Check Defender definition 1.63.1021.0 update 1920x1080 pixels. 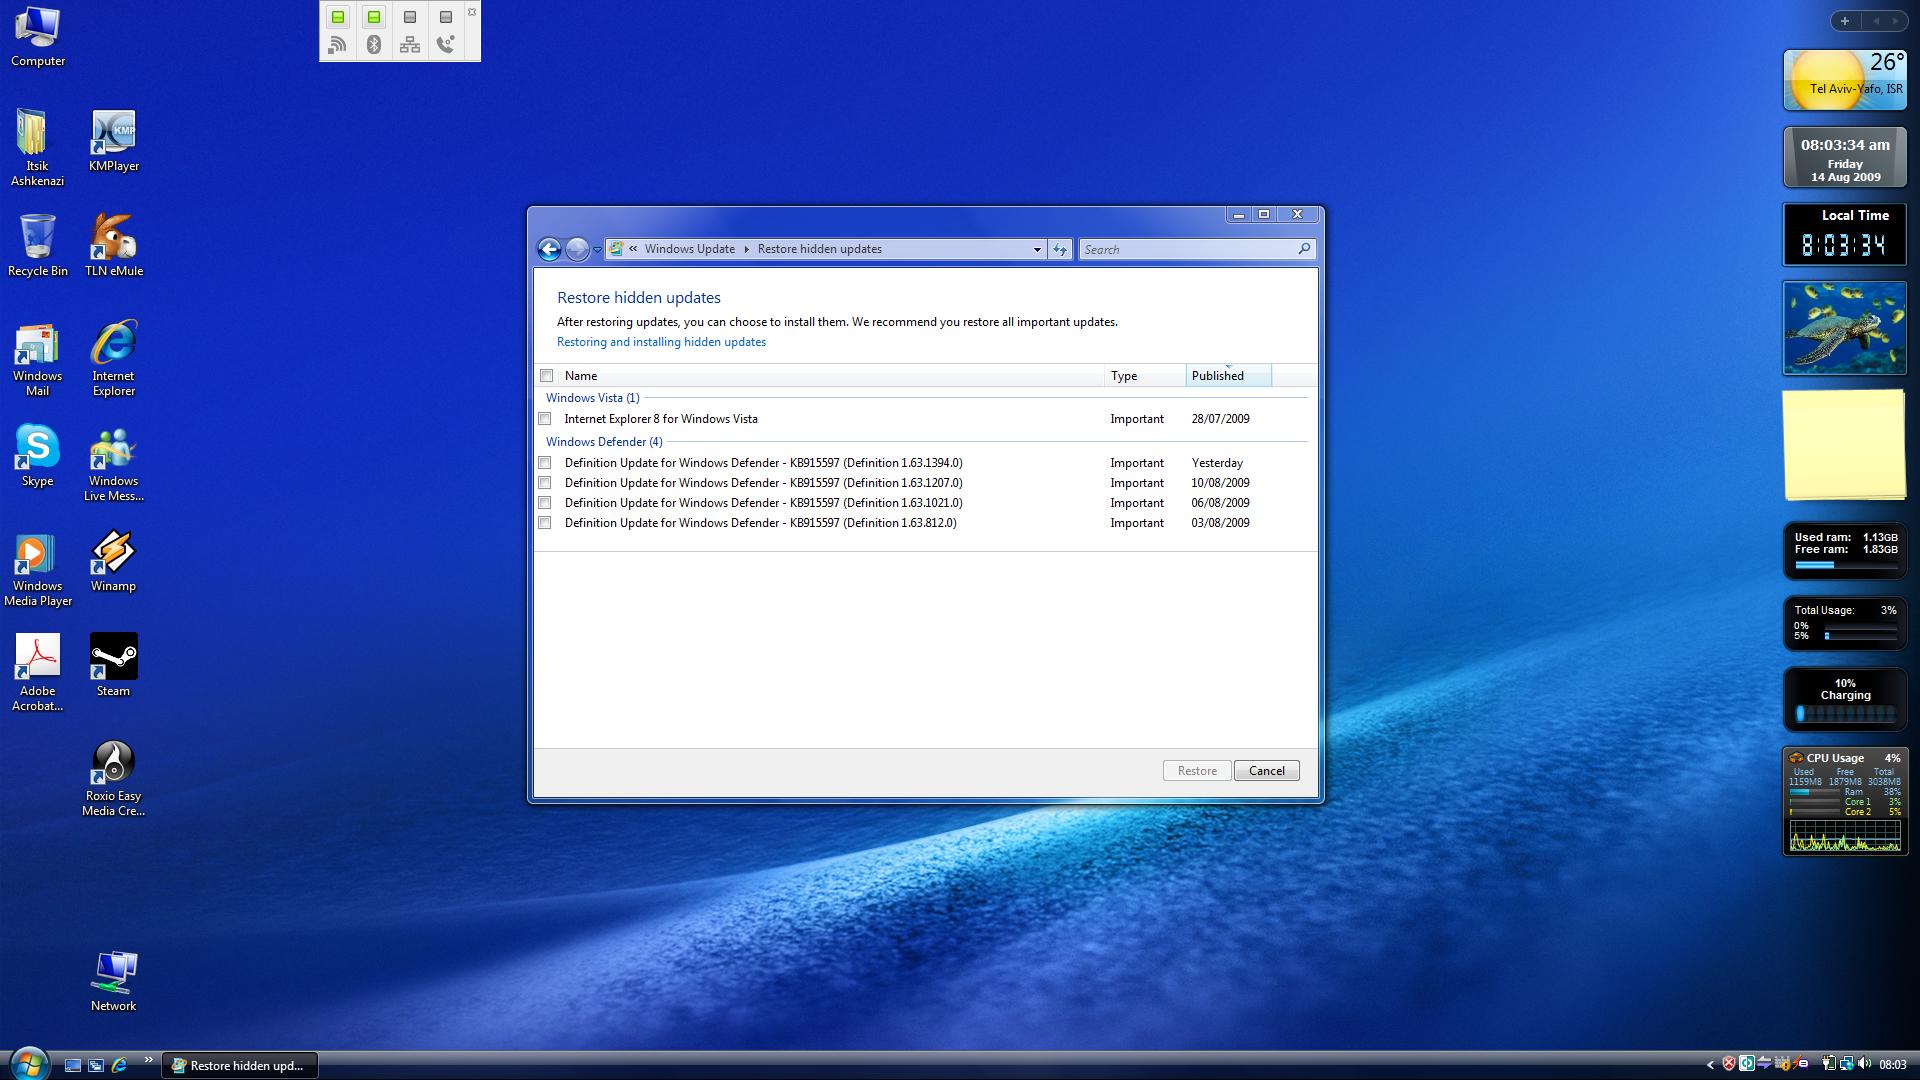545,503
